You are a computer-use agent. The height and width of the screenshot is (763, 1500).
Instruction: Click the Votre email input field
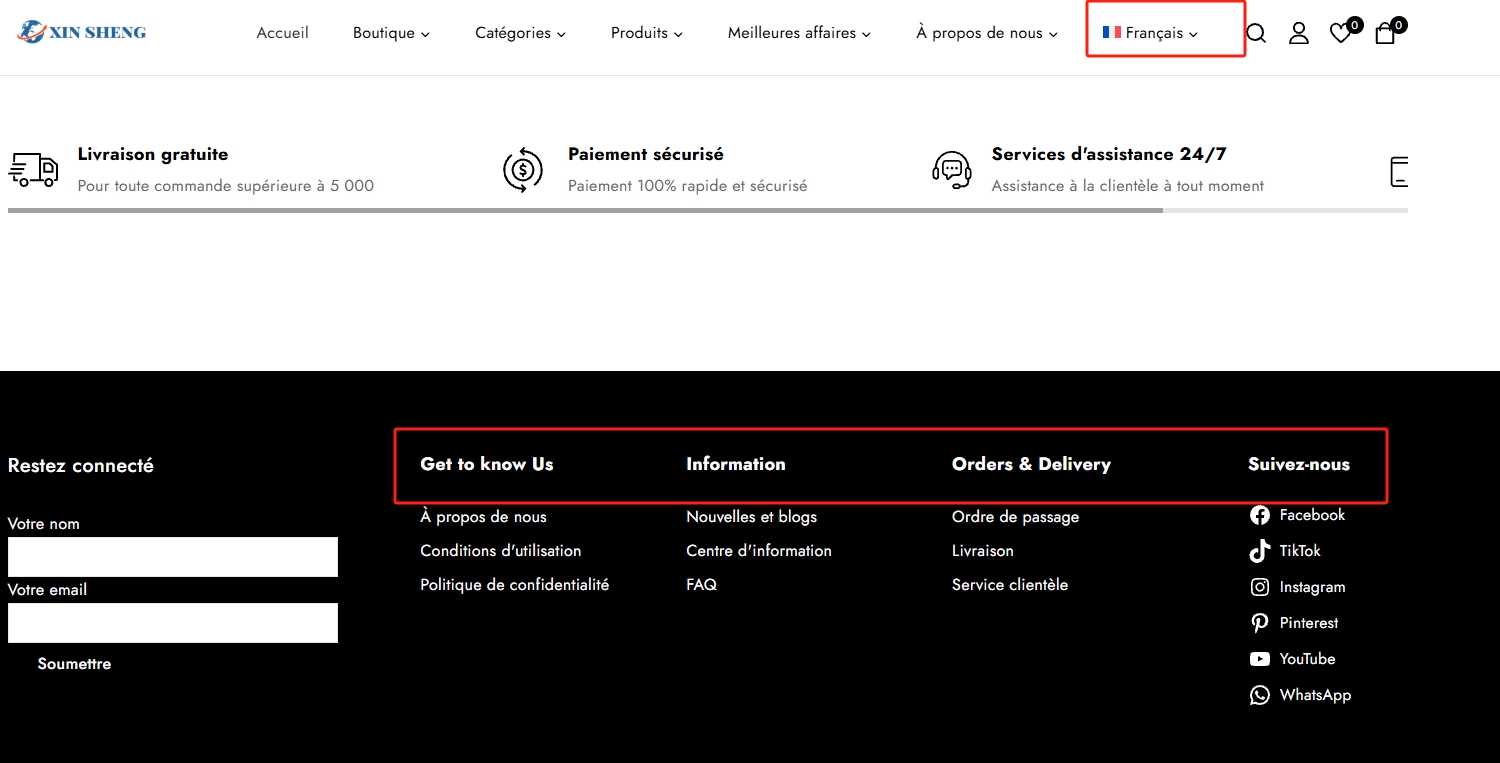tap(173, 623)
